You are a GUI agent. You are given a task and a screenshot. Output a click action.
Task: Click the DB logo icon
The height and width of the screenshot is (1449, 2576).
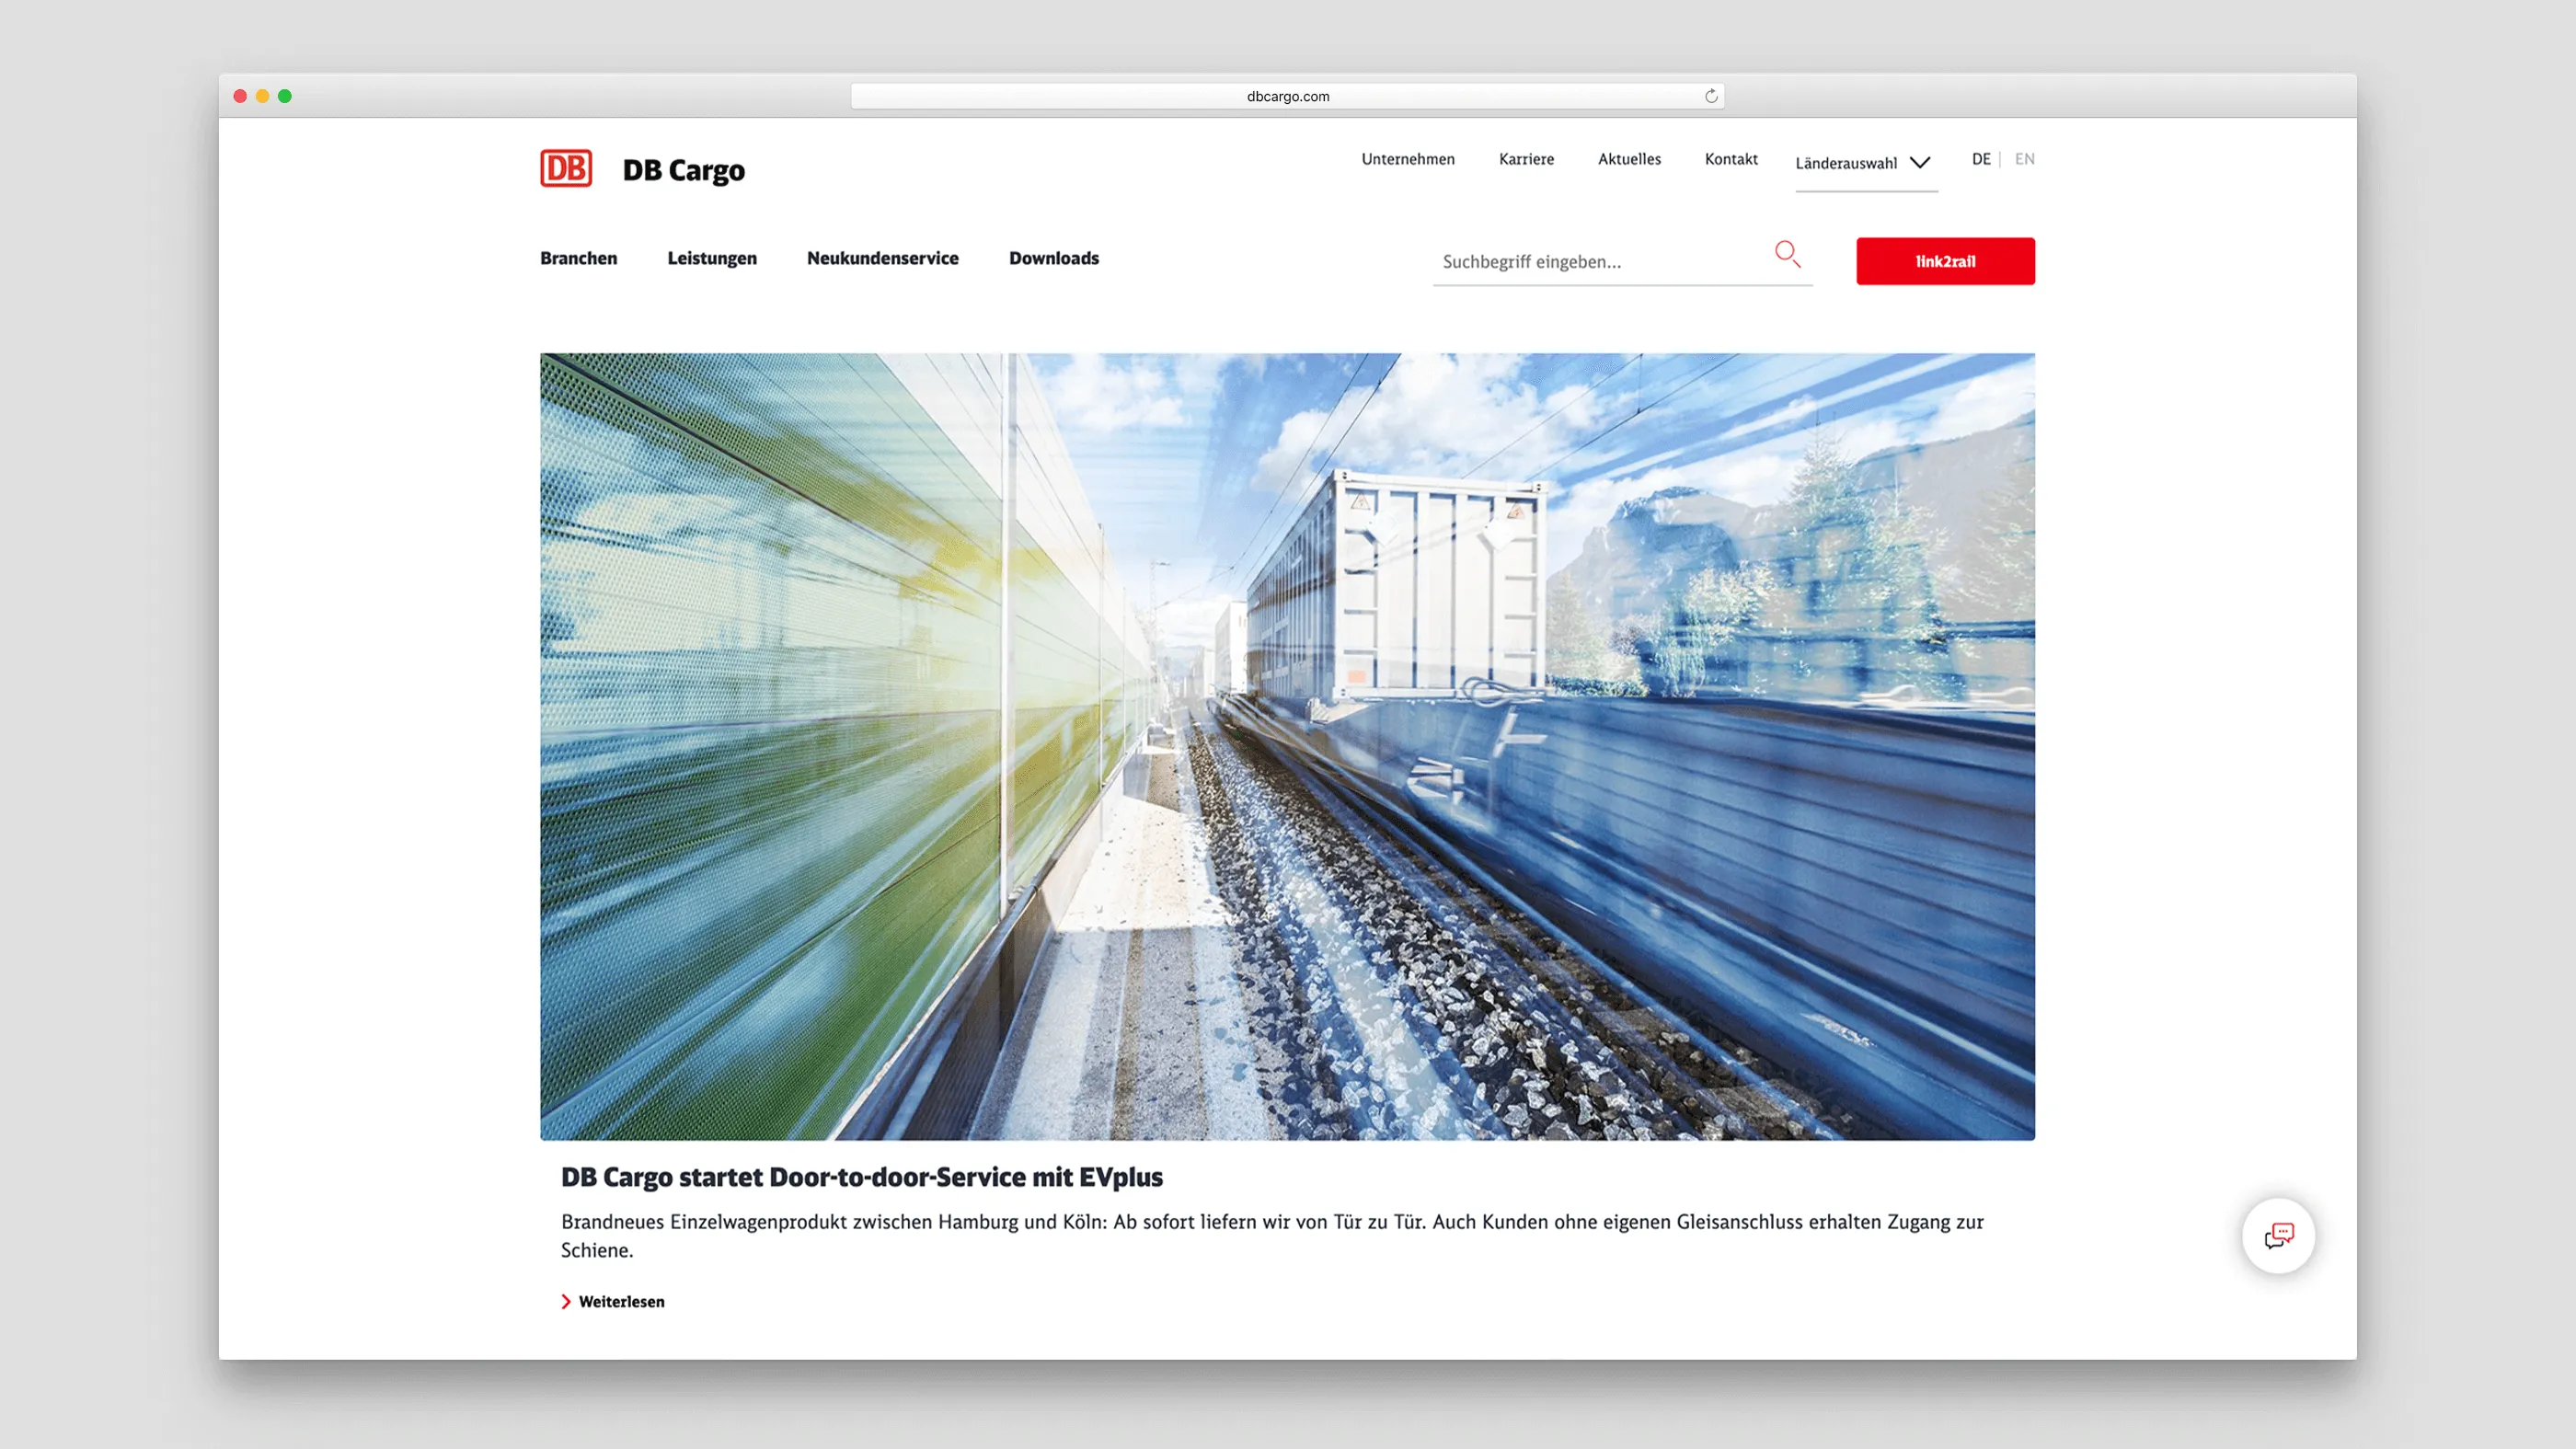click(x=566, y=168)
